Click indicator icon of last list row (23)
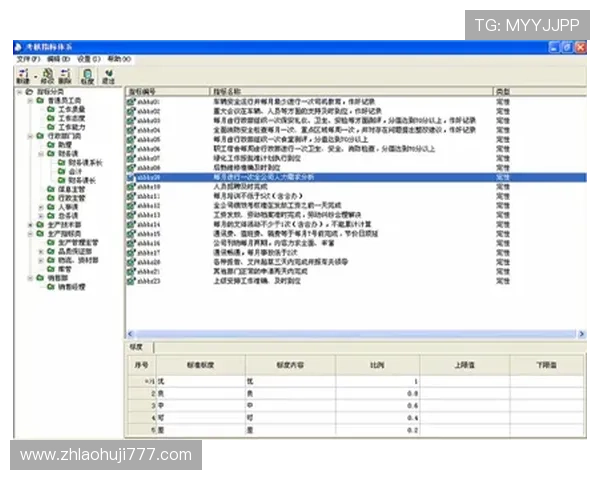Screen dimensions: 600x480 131,281
